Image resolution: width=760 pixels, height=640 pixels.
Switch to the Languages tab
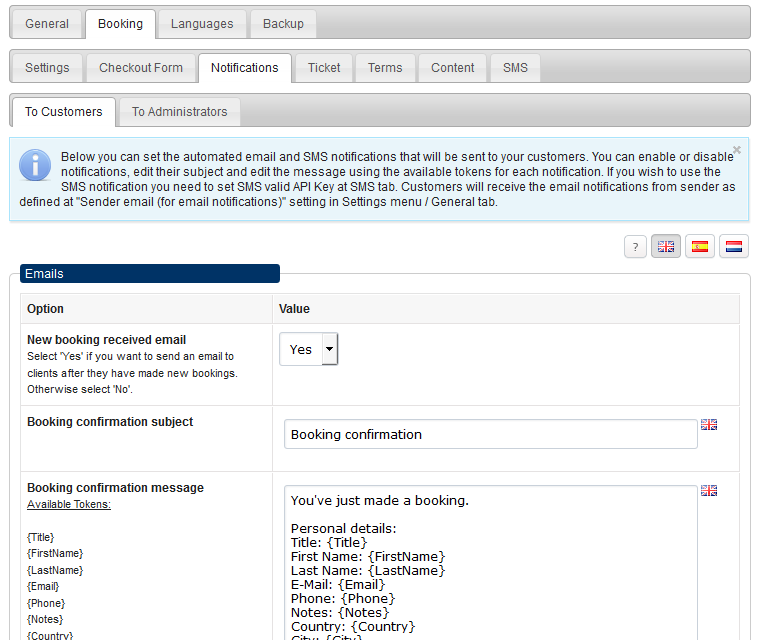(202, 24)
